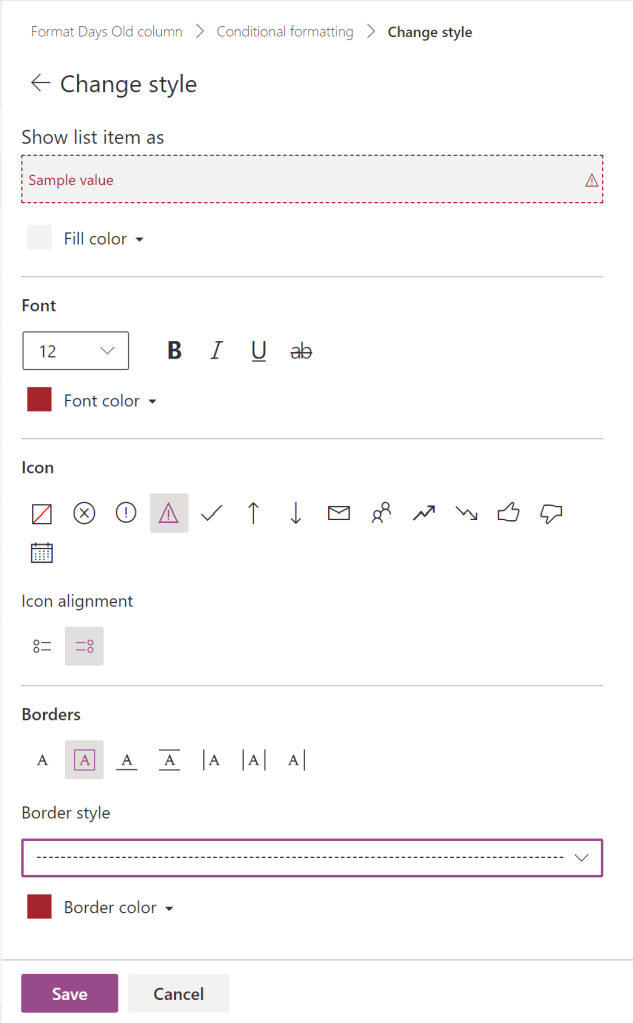The image size is (633, 1023).
Task: Enable strikethrough text formatting
Action: tap(300, 351)
